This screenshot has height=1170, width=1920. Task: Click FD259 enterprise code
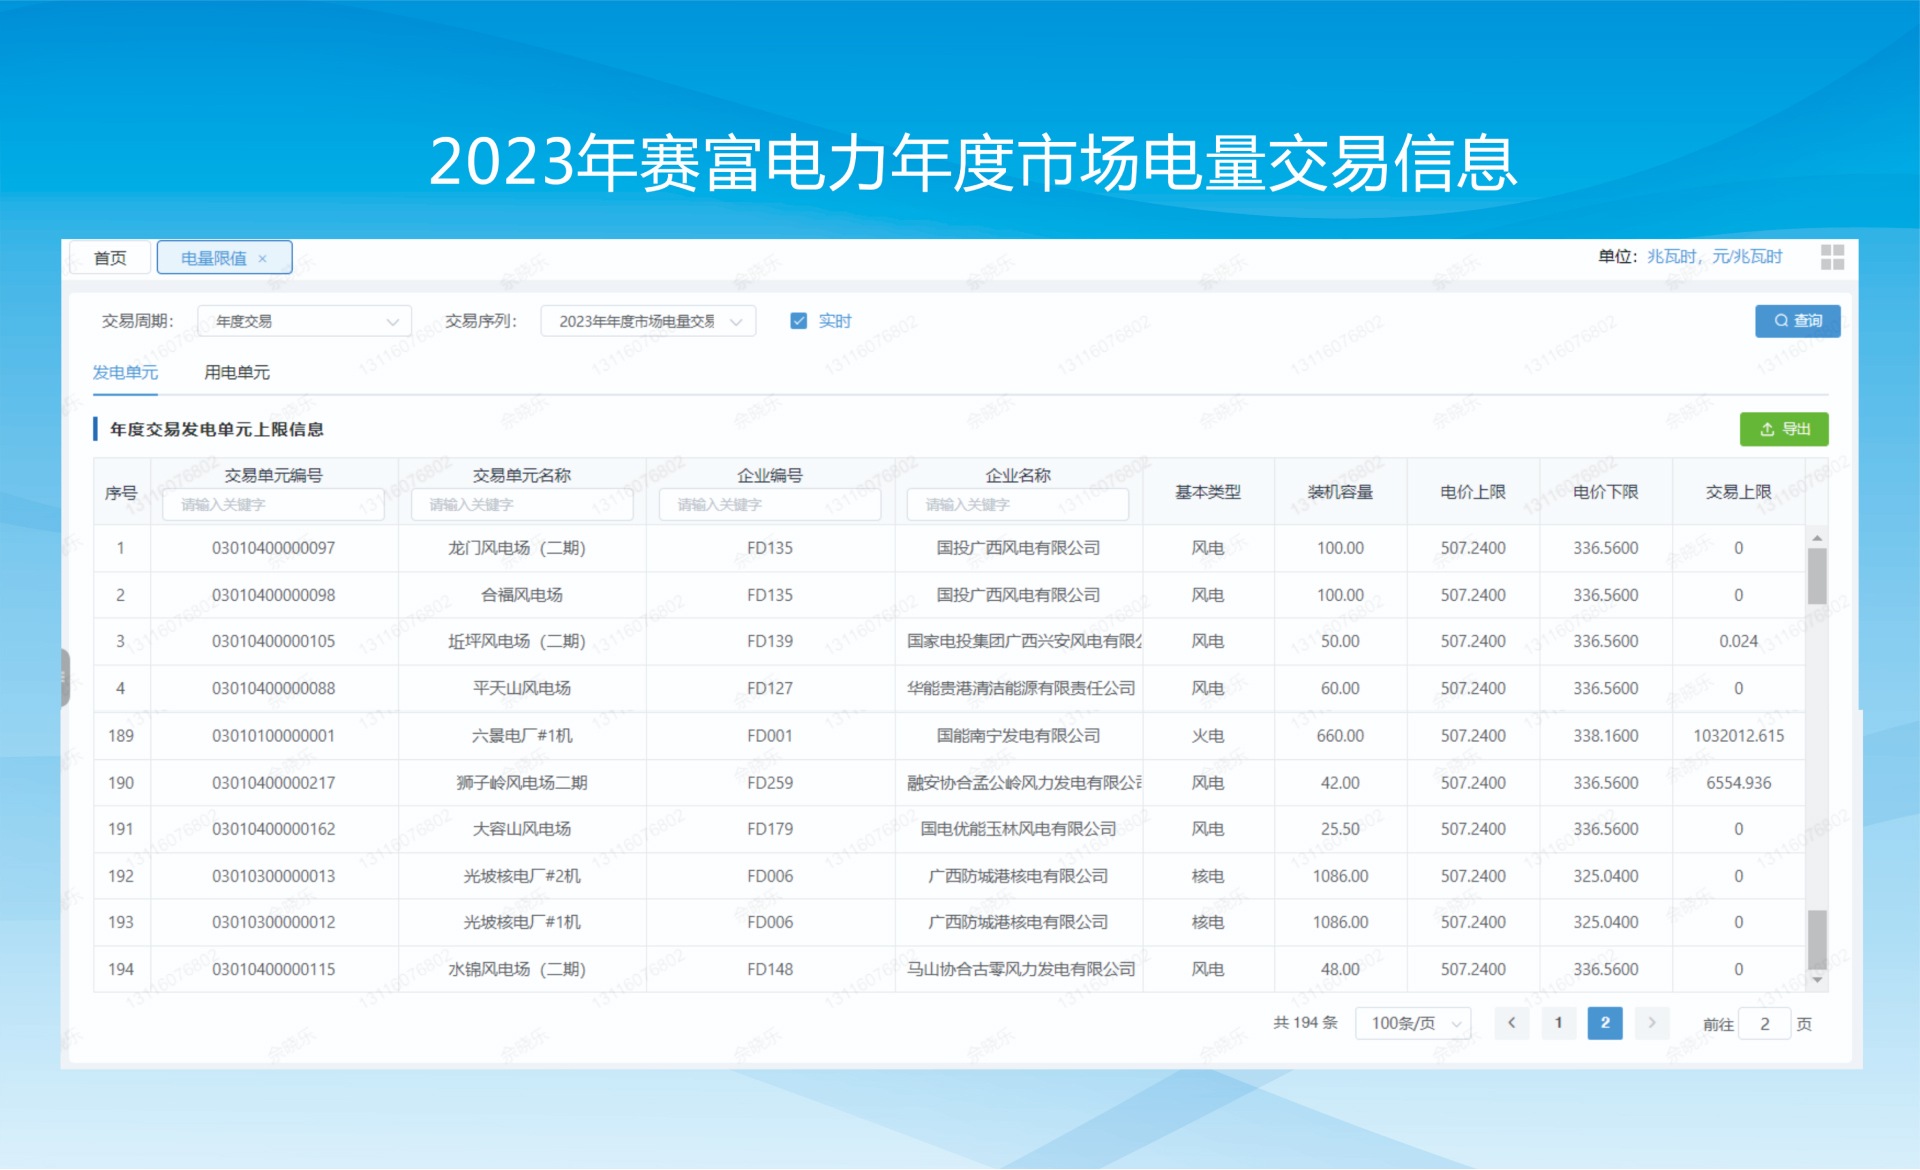pyautogui.click(x=770, y=783)
